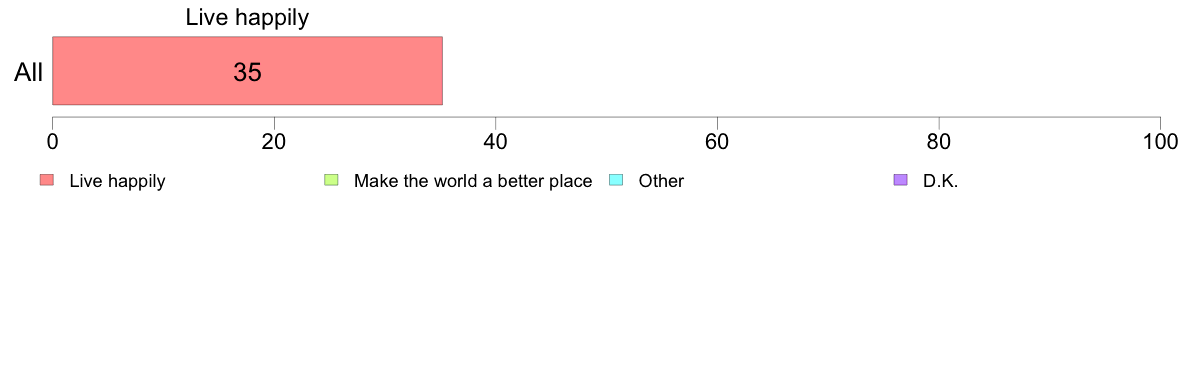Select Make the world a better place legend label

coord(473,181)
